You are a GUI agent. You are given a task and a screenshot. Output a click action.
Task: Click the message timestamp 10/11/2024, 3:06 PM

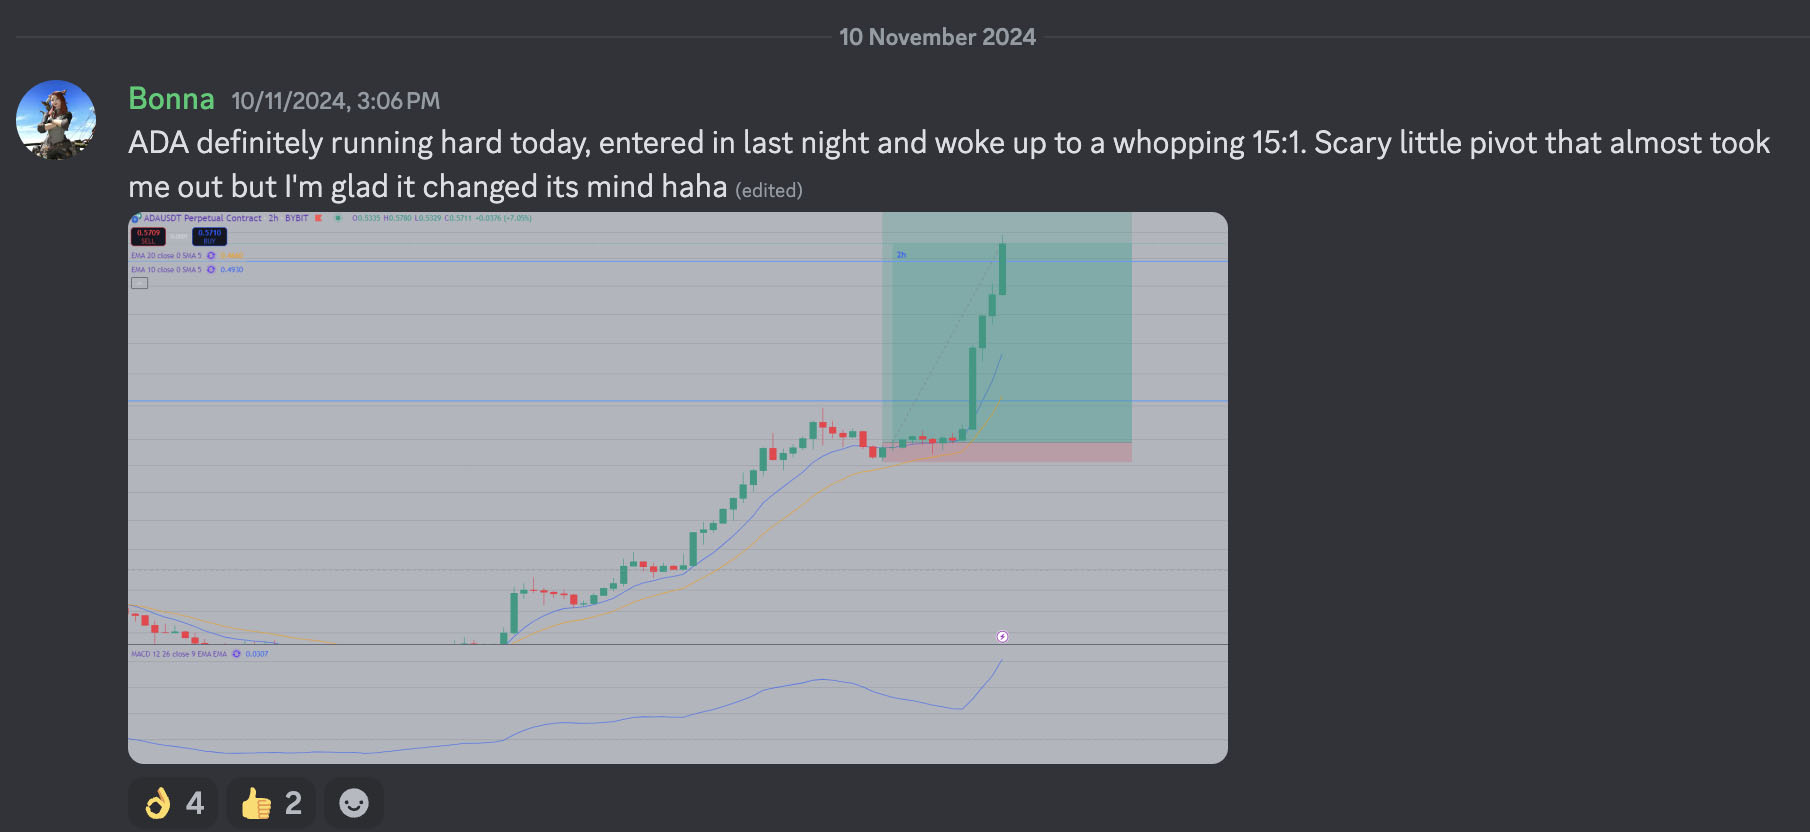[x=335, y=101]
